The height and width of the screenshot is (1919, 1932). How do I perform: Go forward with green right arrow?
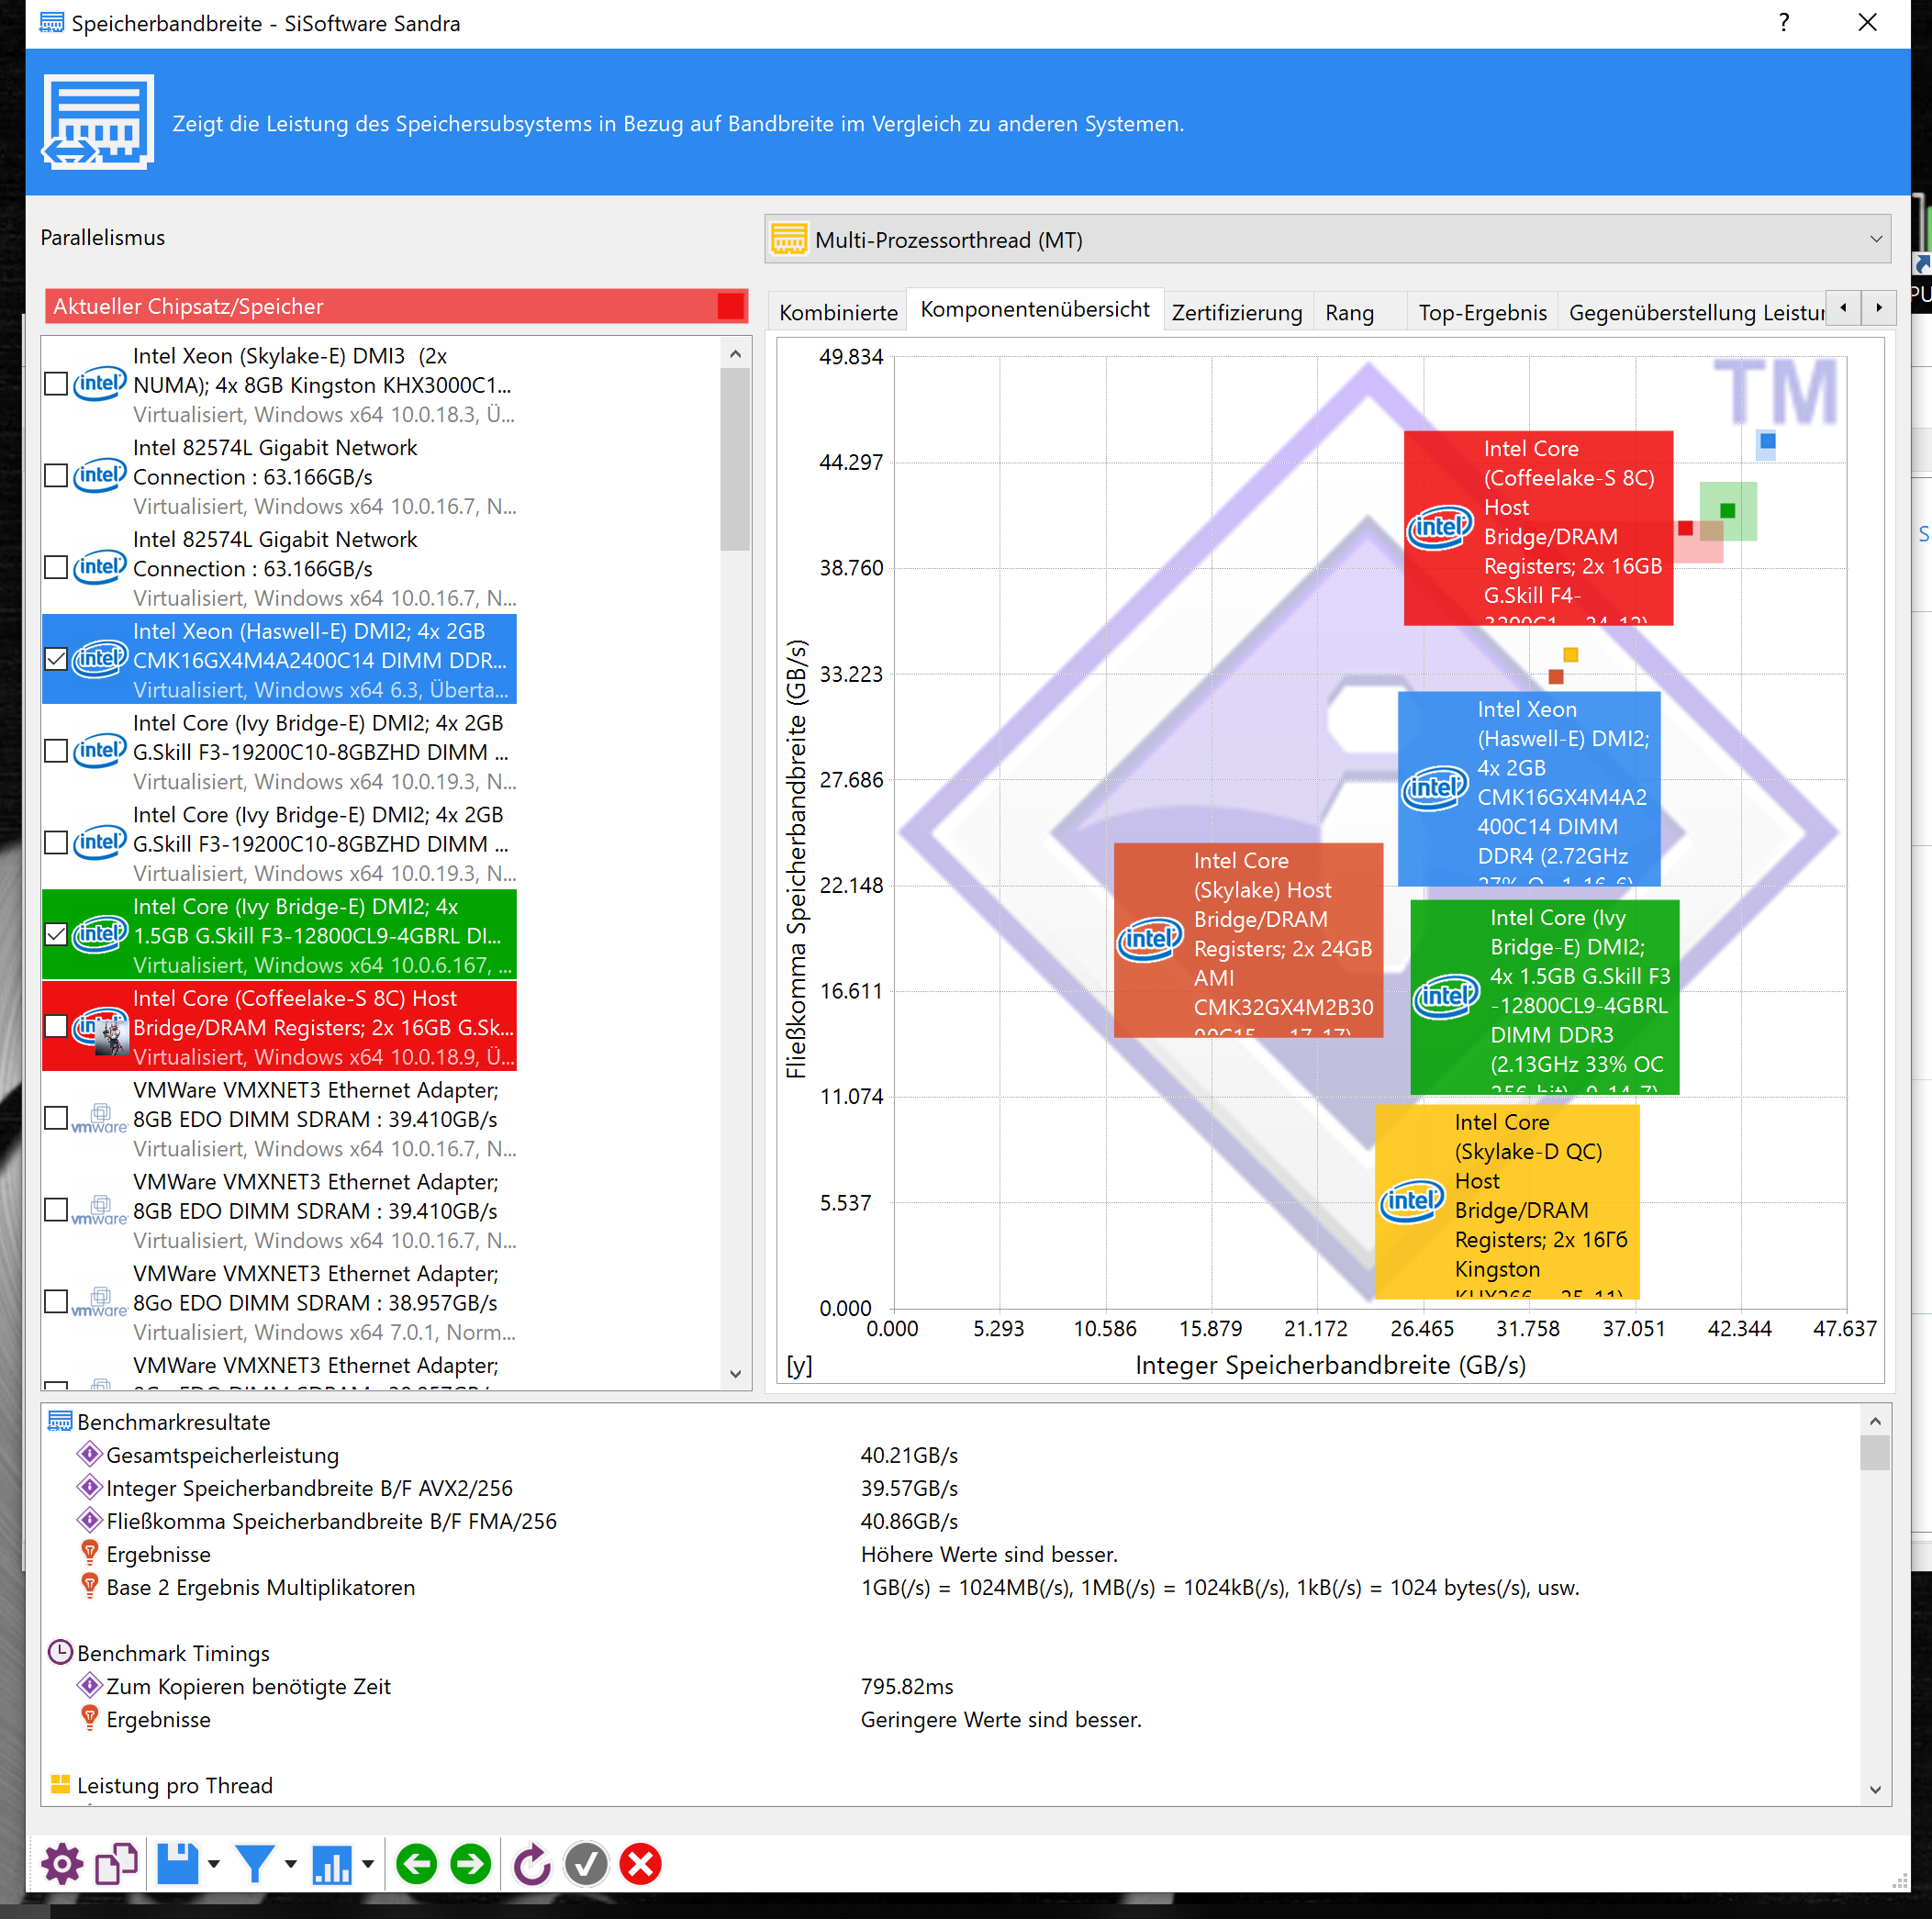(470, 1864)
